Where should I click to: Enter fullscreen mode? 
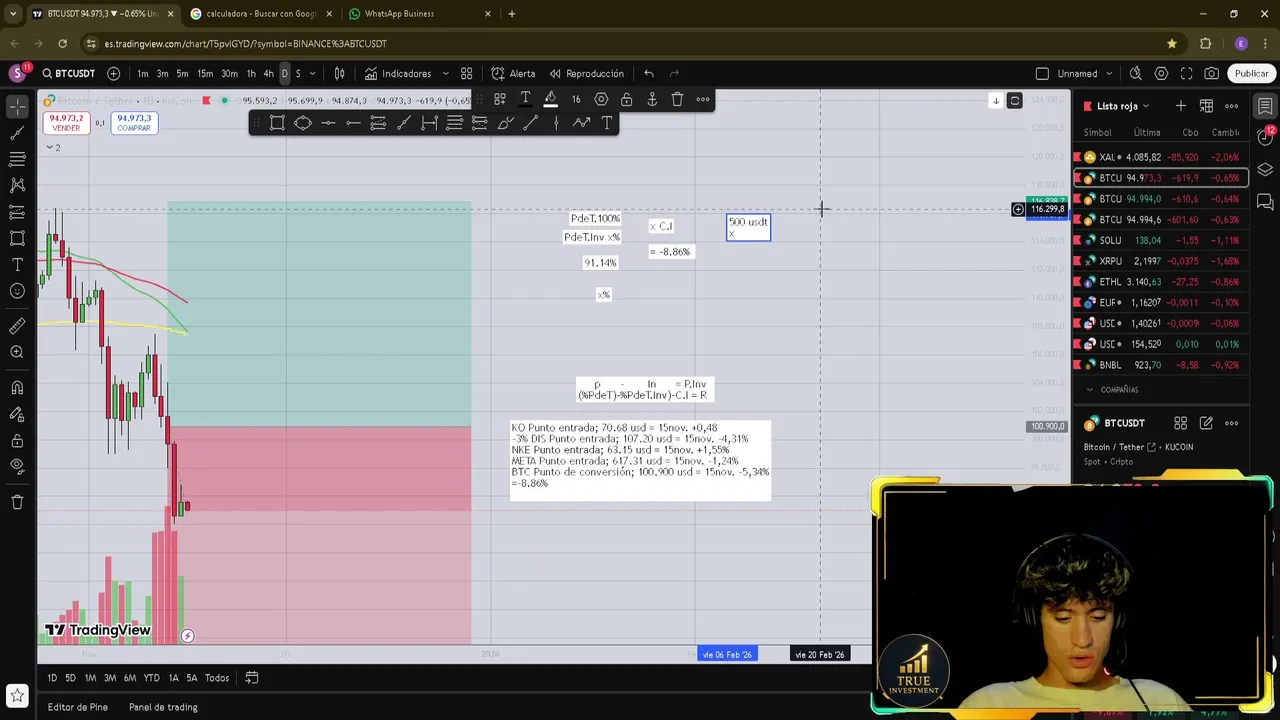[x=1186, y=73]
